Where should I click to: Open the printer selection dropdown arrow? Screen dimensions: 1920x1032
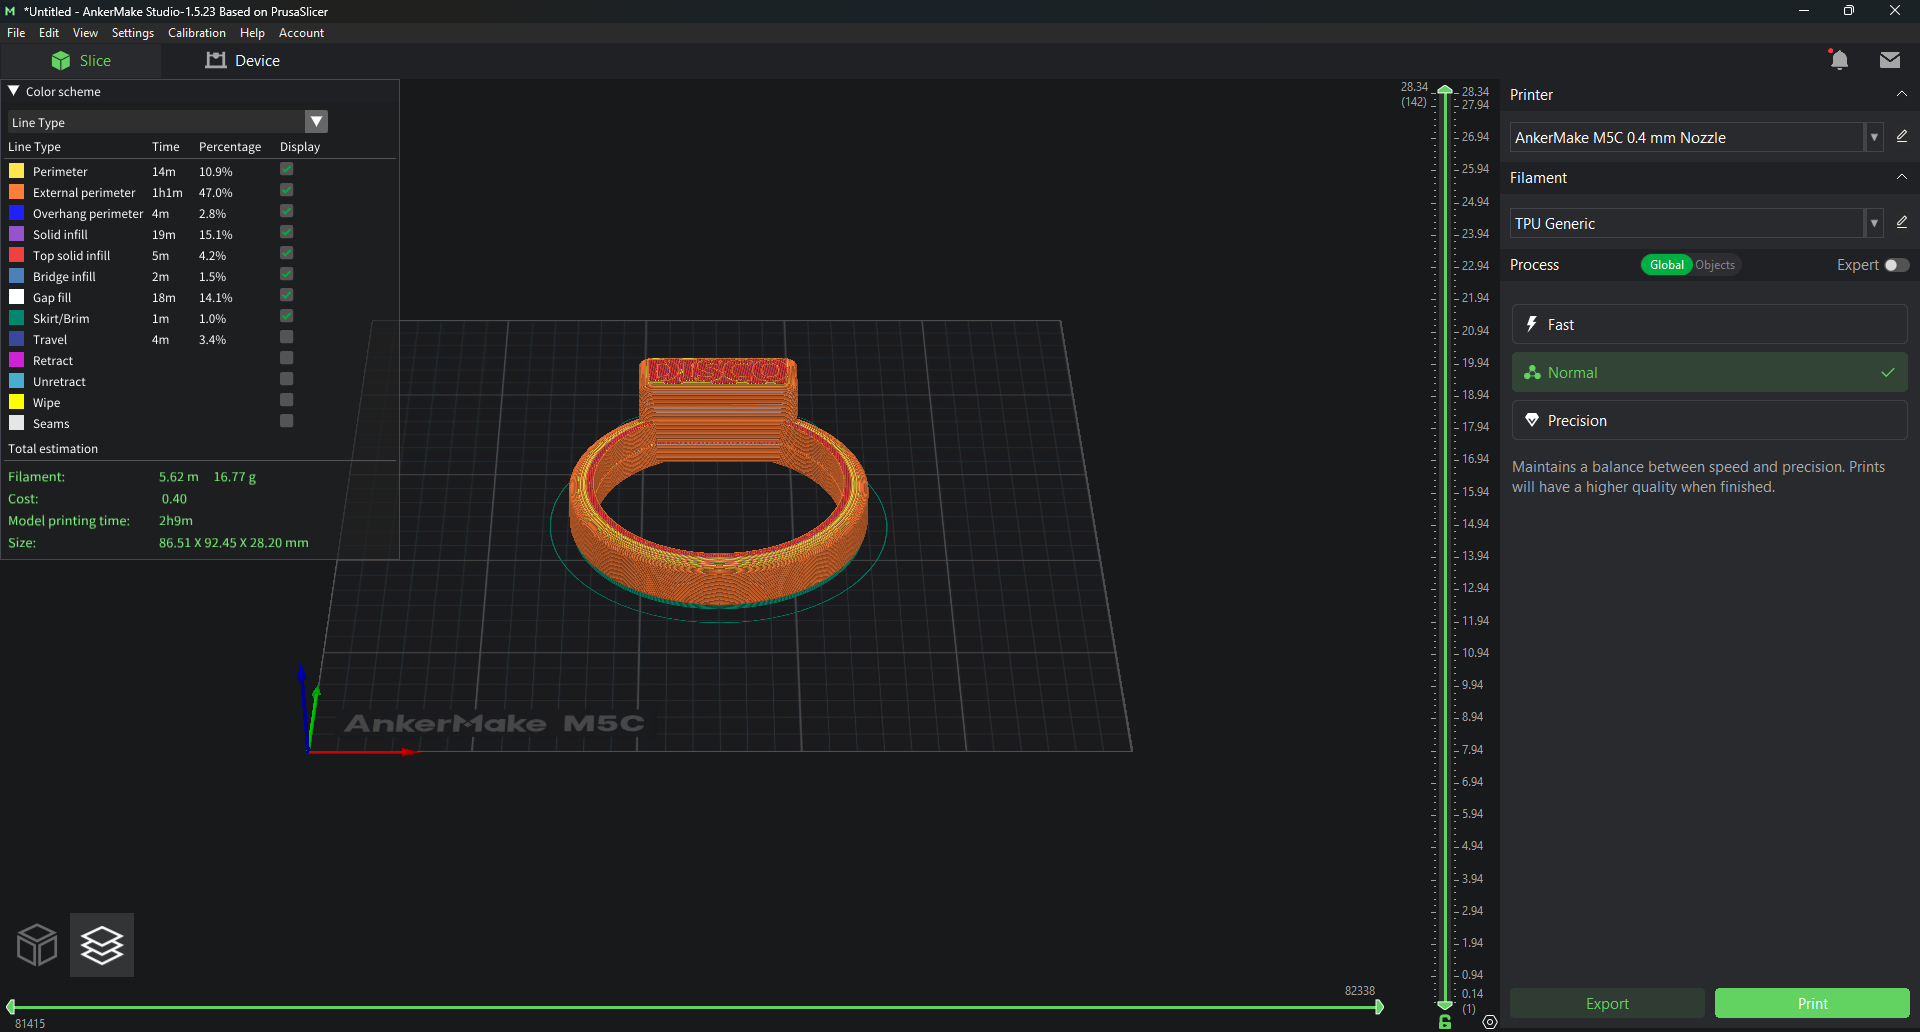1874,137
